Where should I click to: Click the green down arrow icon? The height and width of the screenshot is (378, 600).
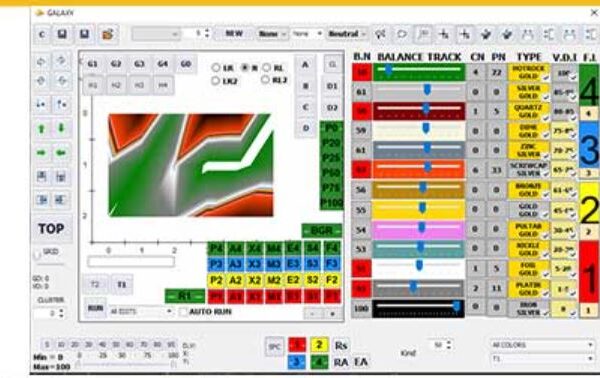pos(61,128)
